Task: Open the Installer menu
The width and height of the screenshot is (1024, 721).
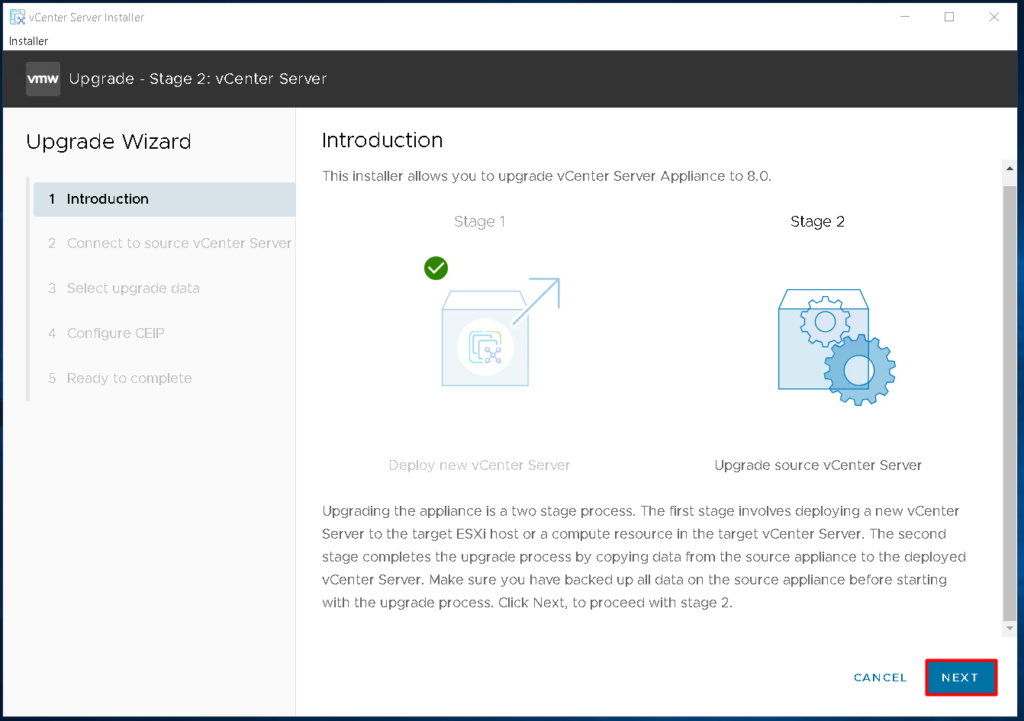Action: click(x=27, y=41)
